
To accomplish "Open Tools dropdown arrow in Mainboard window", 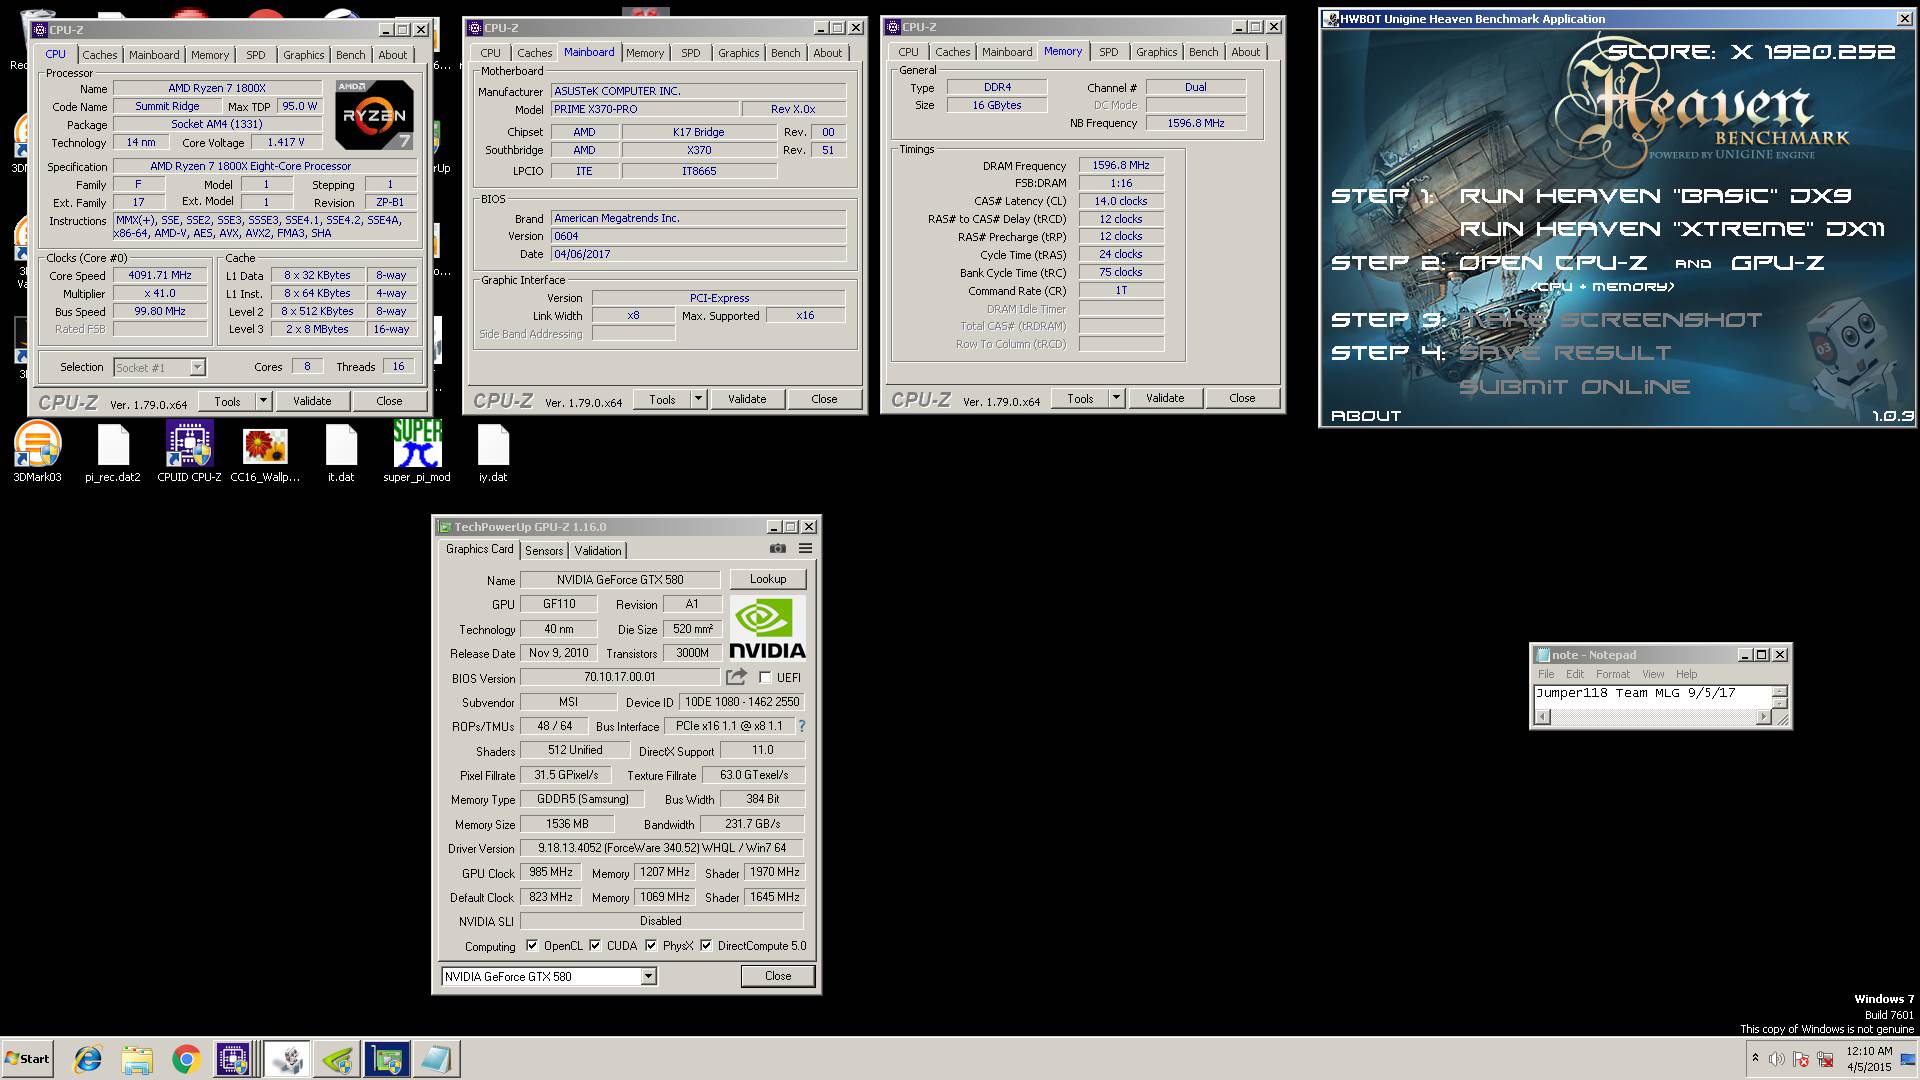I will 698,399.
